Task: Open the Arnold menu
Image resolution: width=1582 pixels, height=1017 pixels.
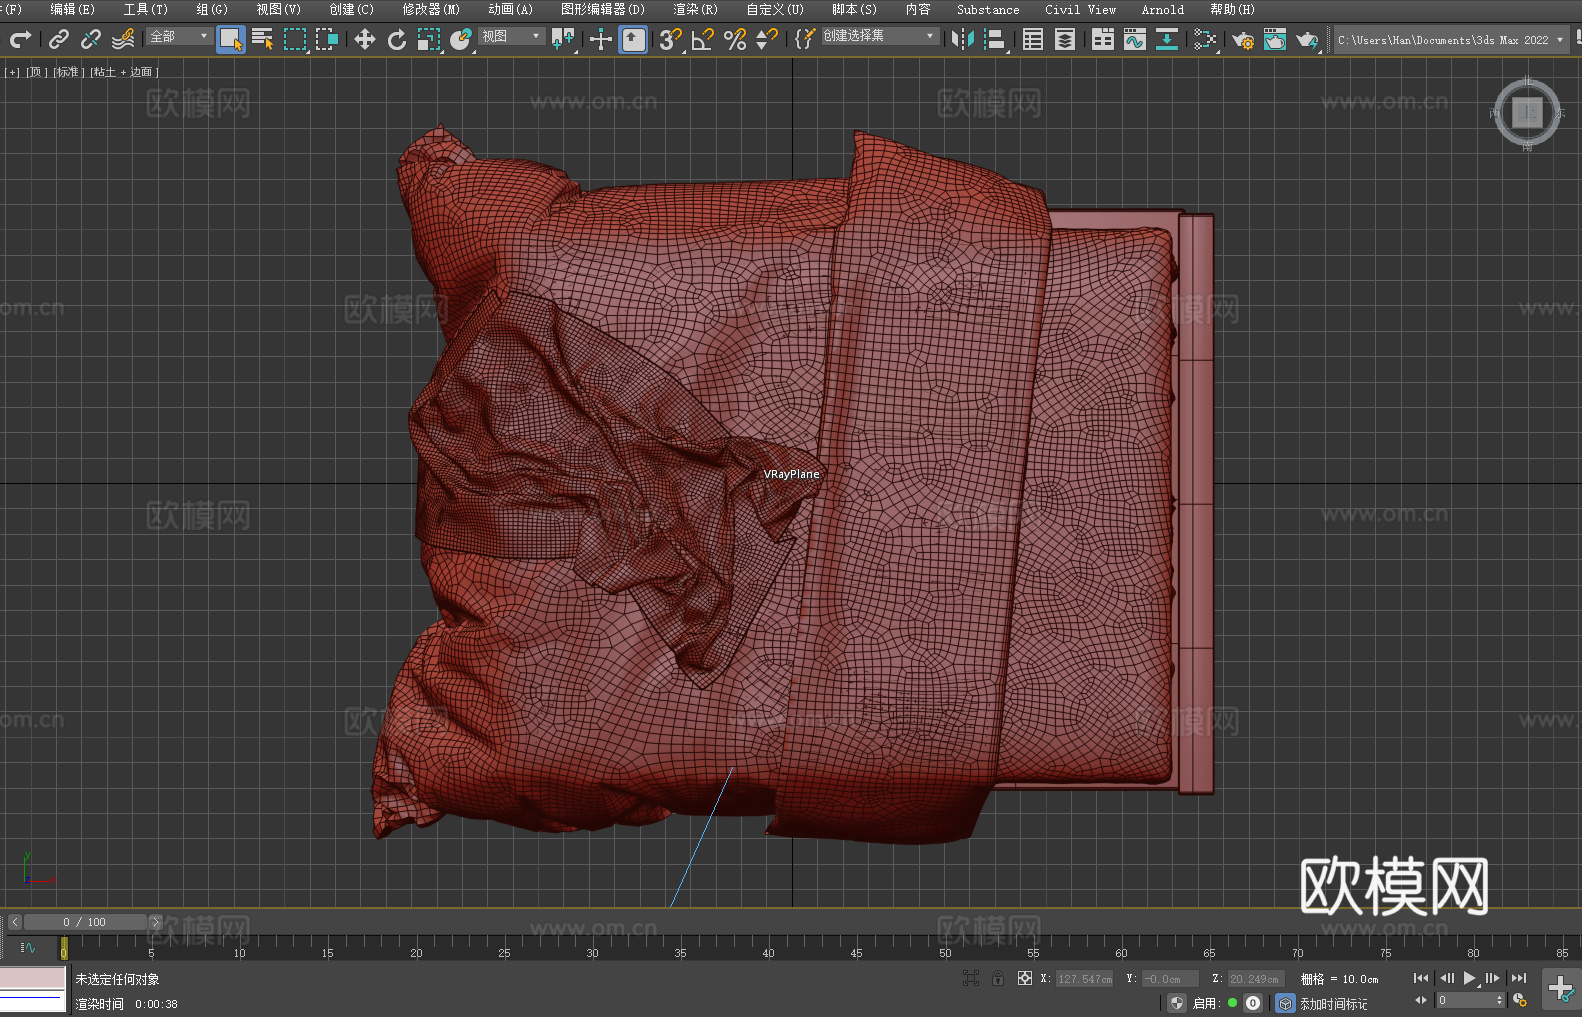Action: click(x=1162, y=9)
